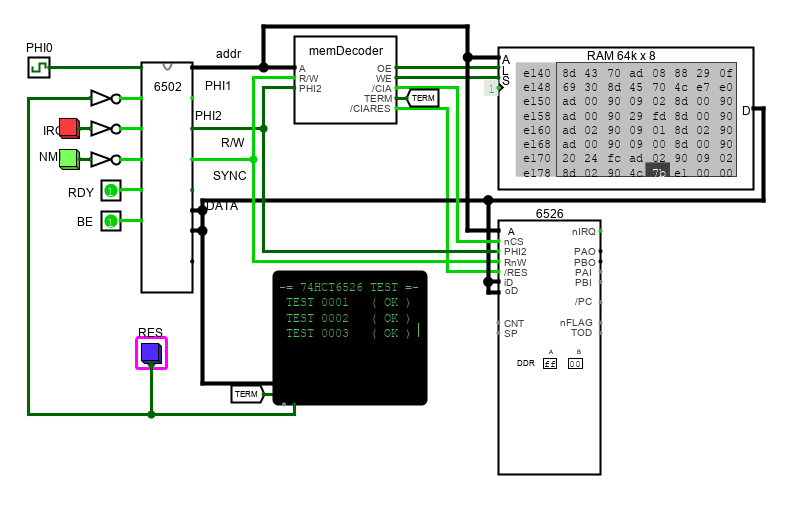The height and width of the screenshot is (518, 789).
Task: Click the PHI0 clock input symbol
Action: coord(38,67)
